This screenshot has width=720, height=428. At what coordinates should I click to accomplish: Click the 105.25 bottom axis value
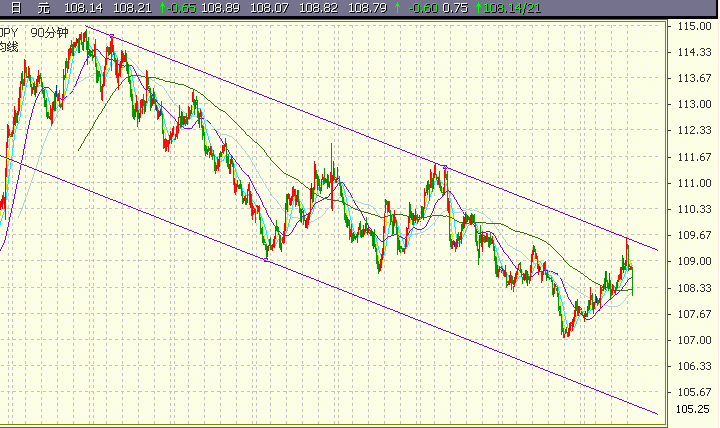click(693, 409)
